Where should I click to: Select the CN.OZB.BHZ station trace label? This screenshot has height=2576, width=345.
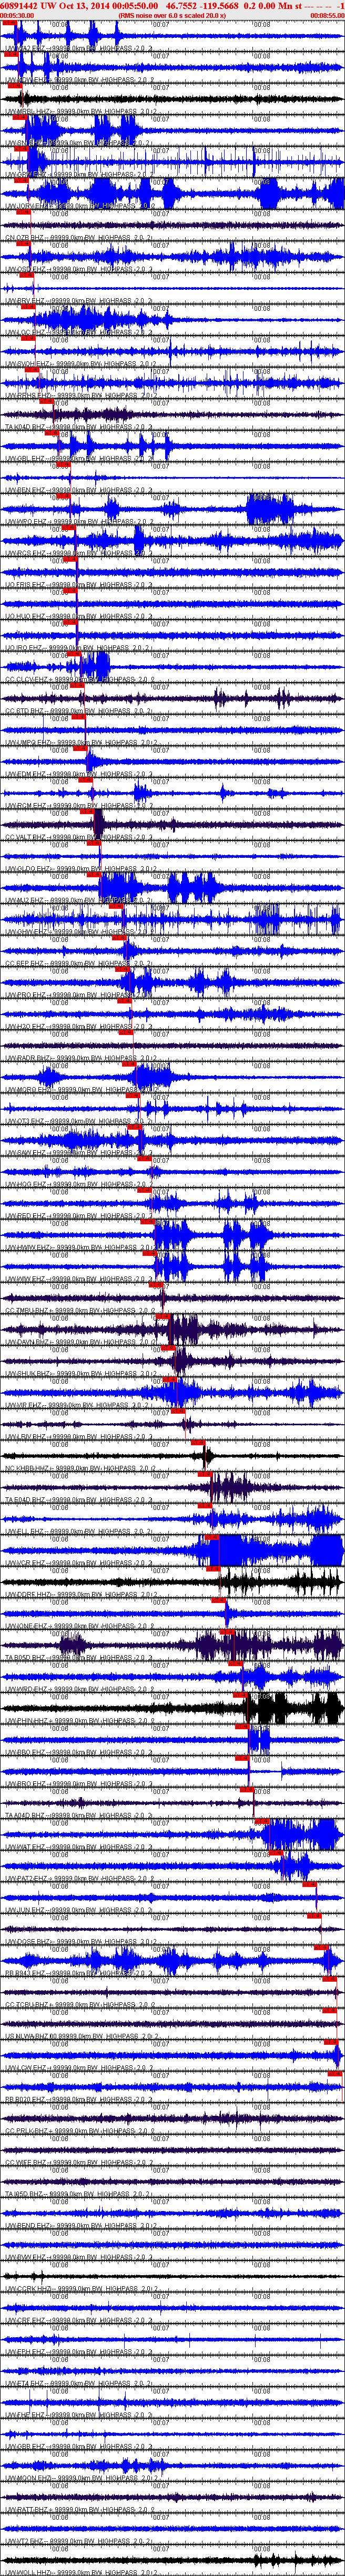[x=78, y=238]
